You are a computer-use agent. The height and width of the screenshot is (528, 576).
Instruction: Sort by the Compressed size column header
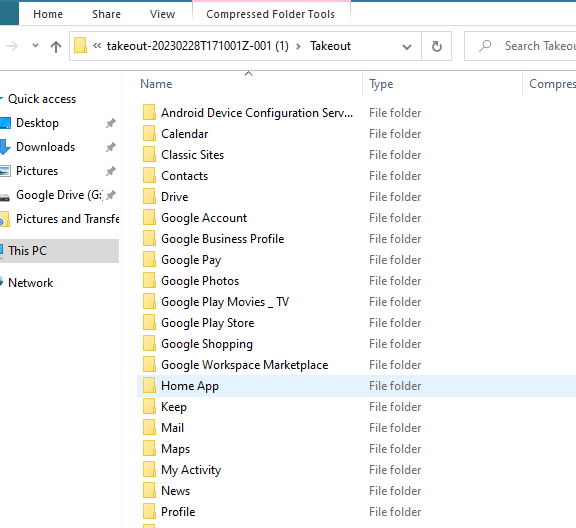point(552,84)
